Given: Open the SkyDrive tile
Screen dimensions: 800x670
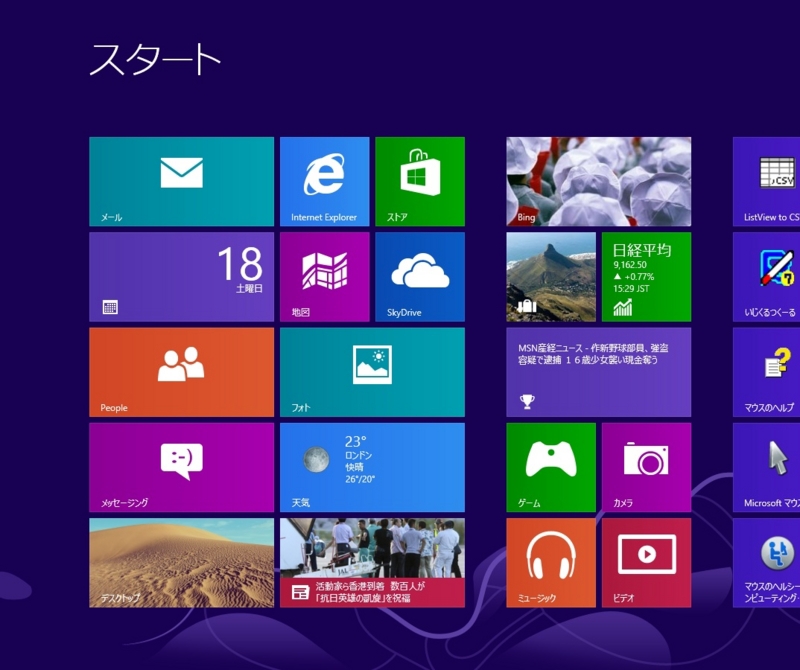Looking at the screenshot, I should click(x=420, y=277).
